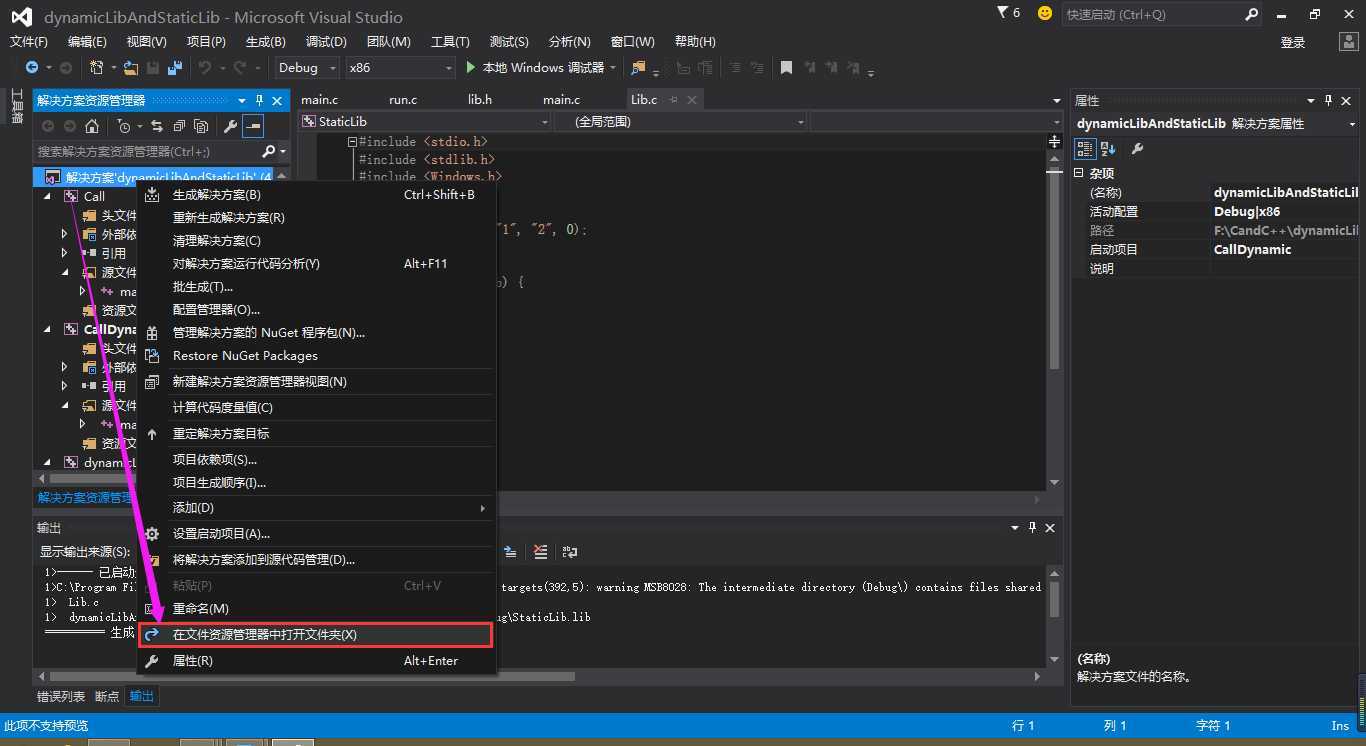Collapse 杂项 category in Properties
1366x746 pixels.
[x=1079, y=173]
